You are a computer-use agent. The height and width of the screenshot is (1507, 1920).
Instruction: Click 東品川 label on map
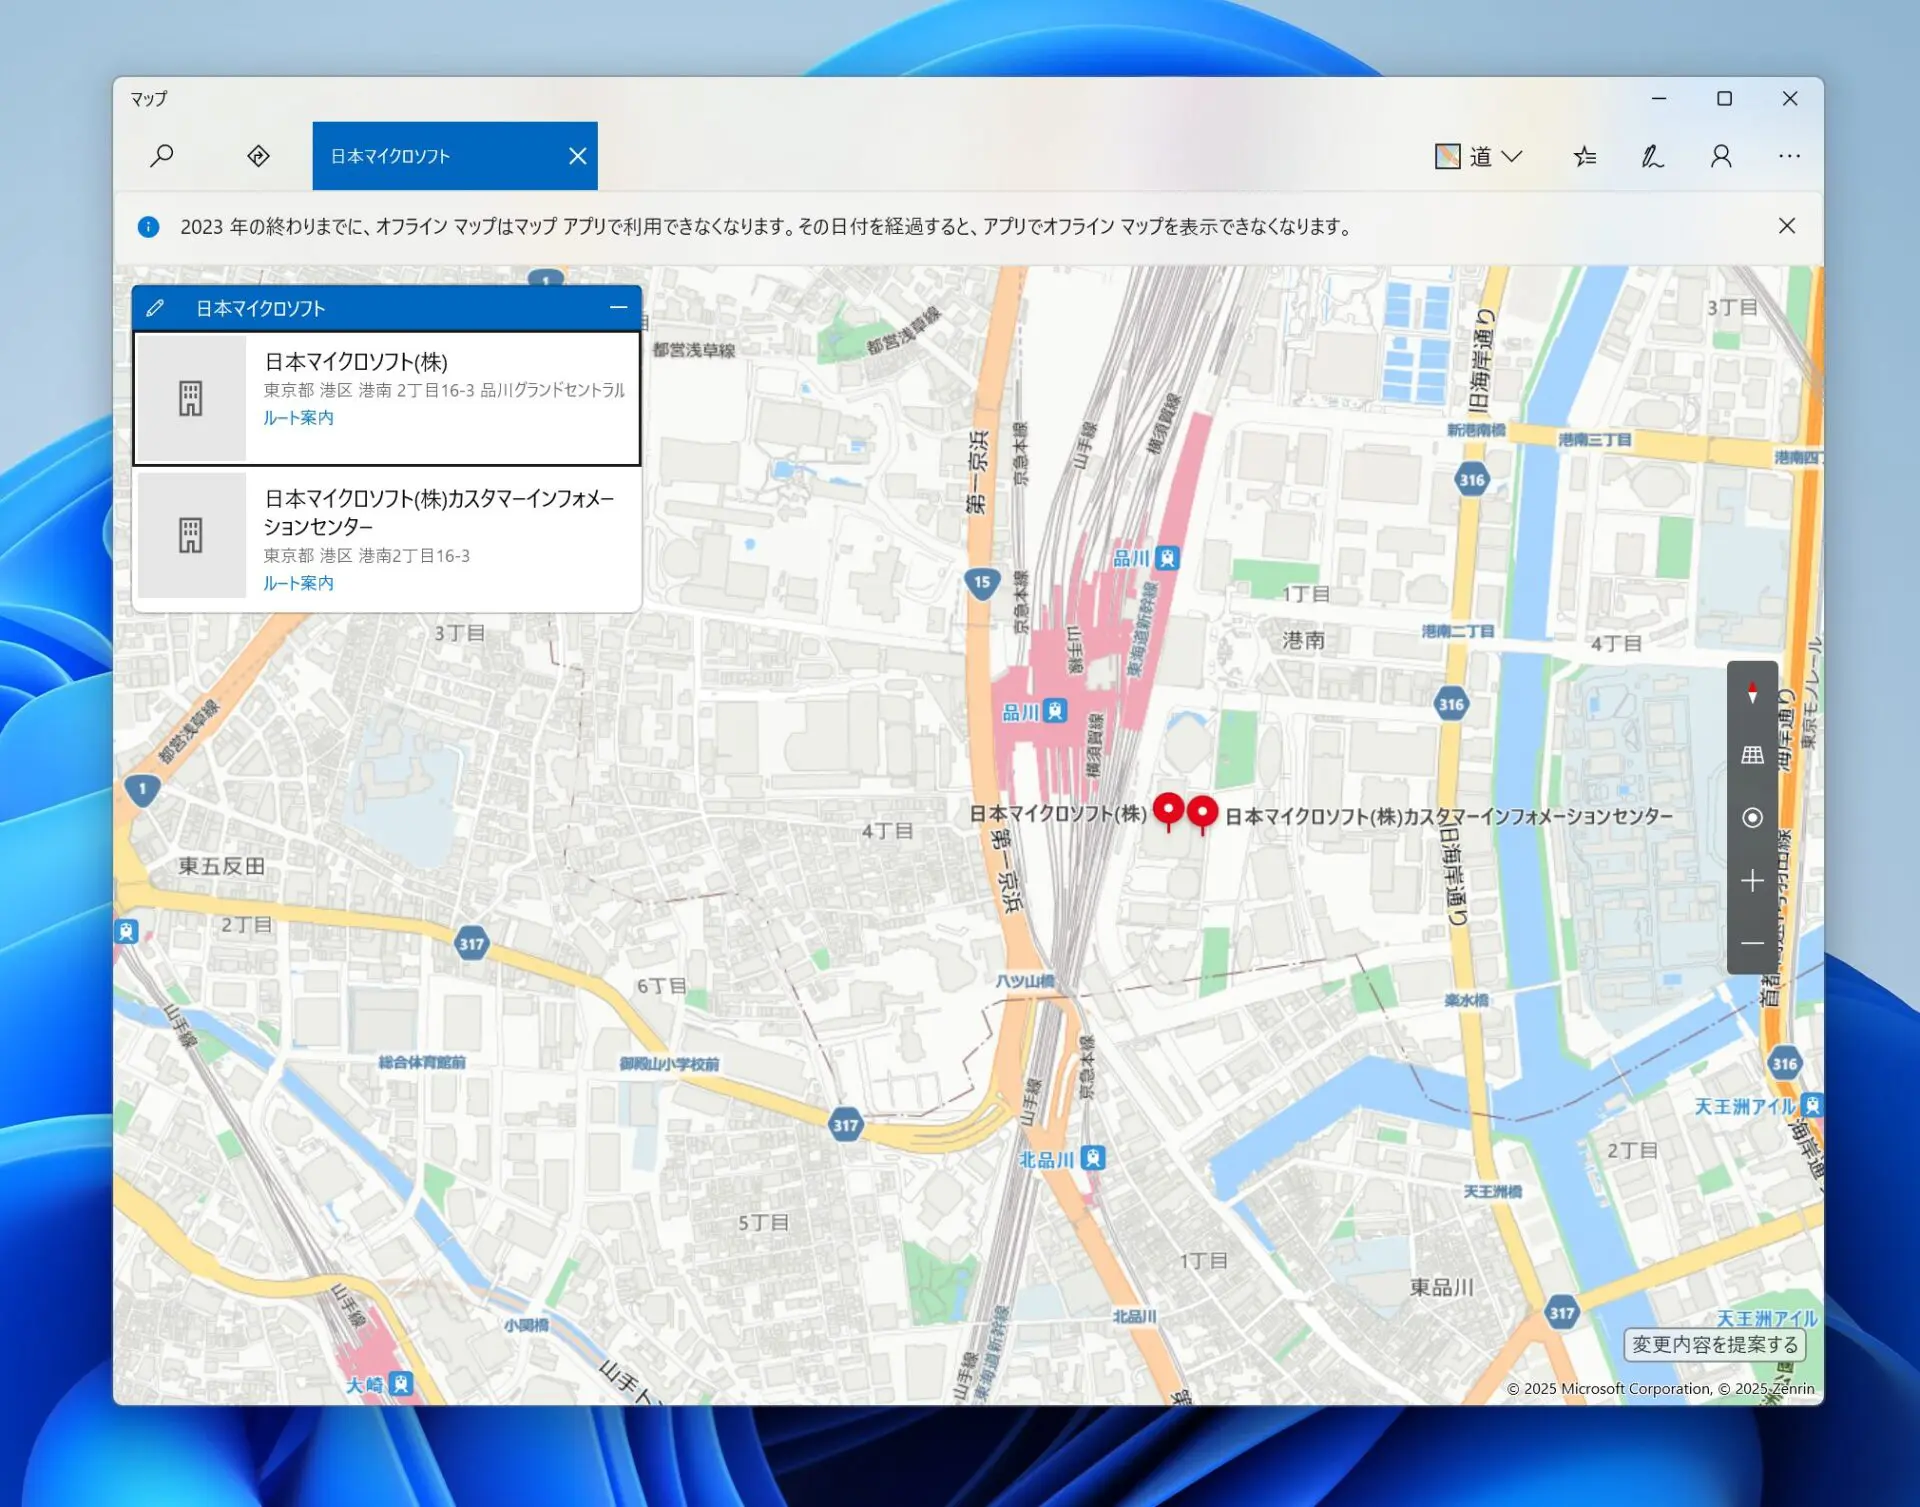pyautogui.click(x=1442, y=1287)
